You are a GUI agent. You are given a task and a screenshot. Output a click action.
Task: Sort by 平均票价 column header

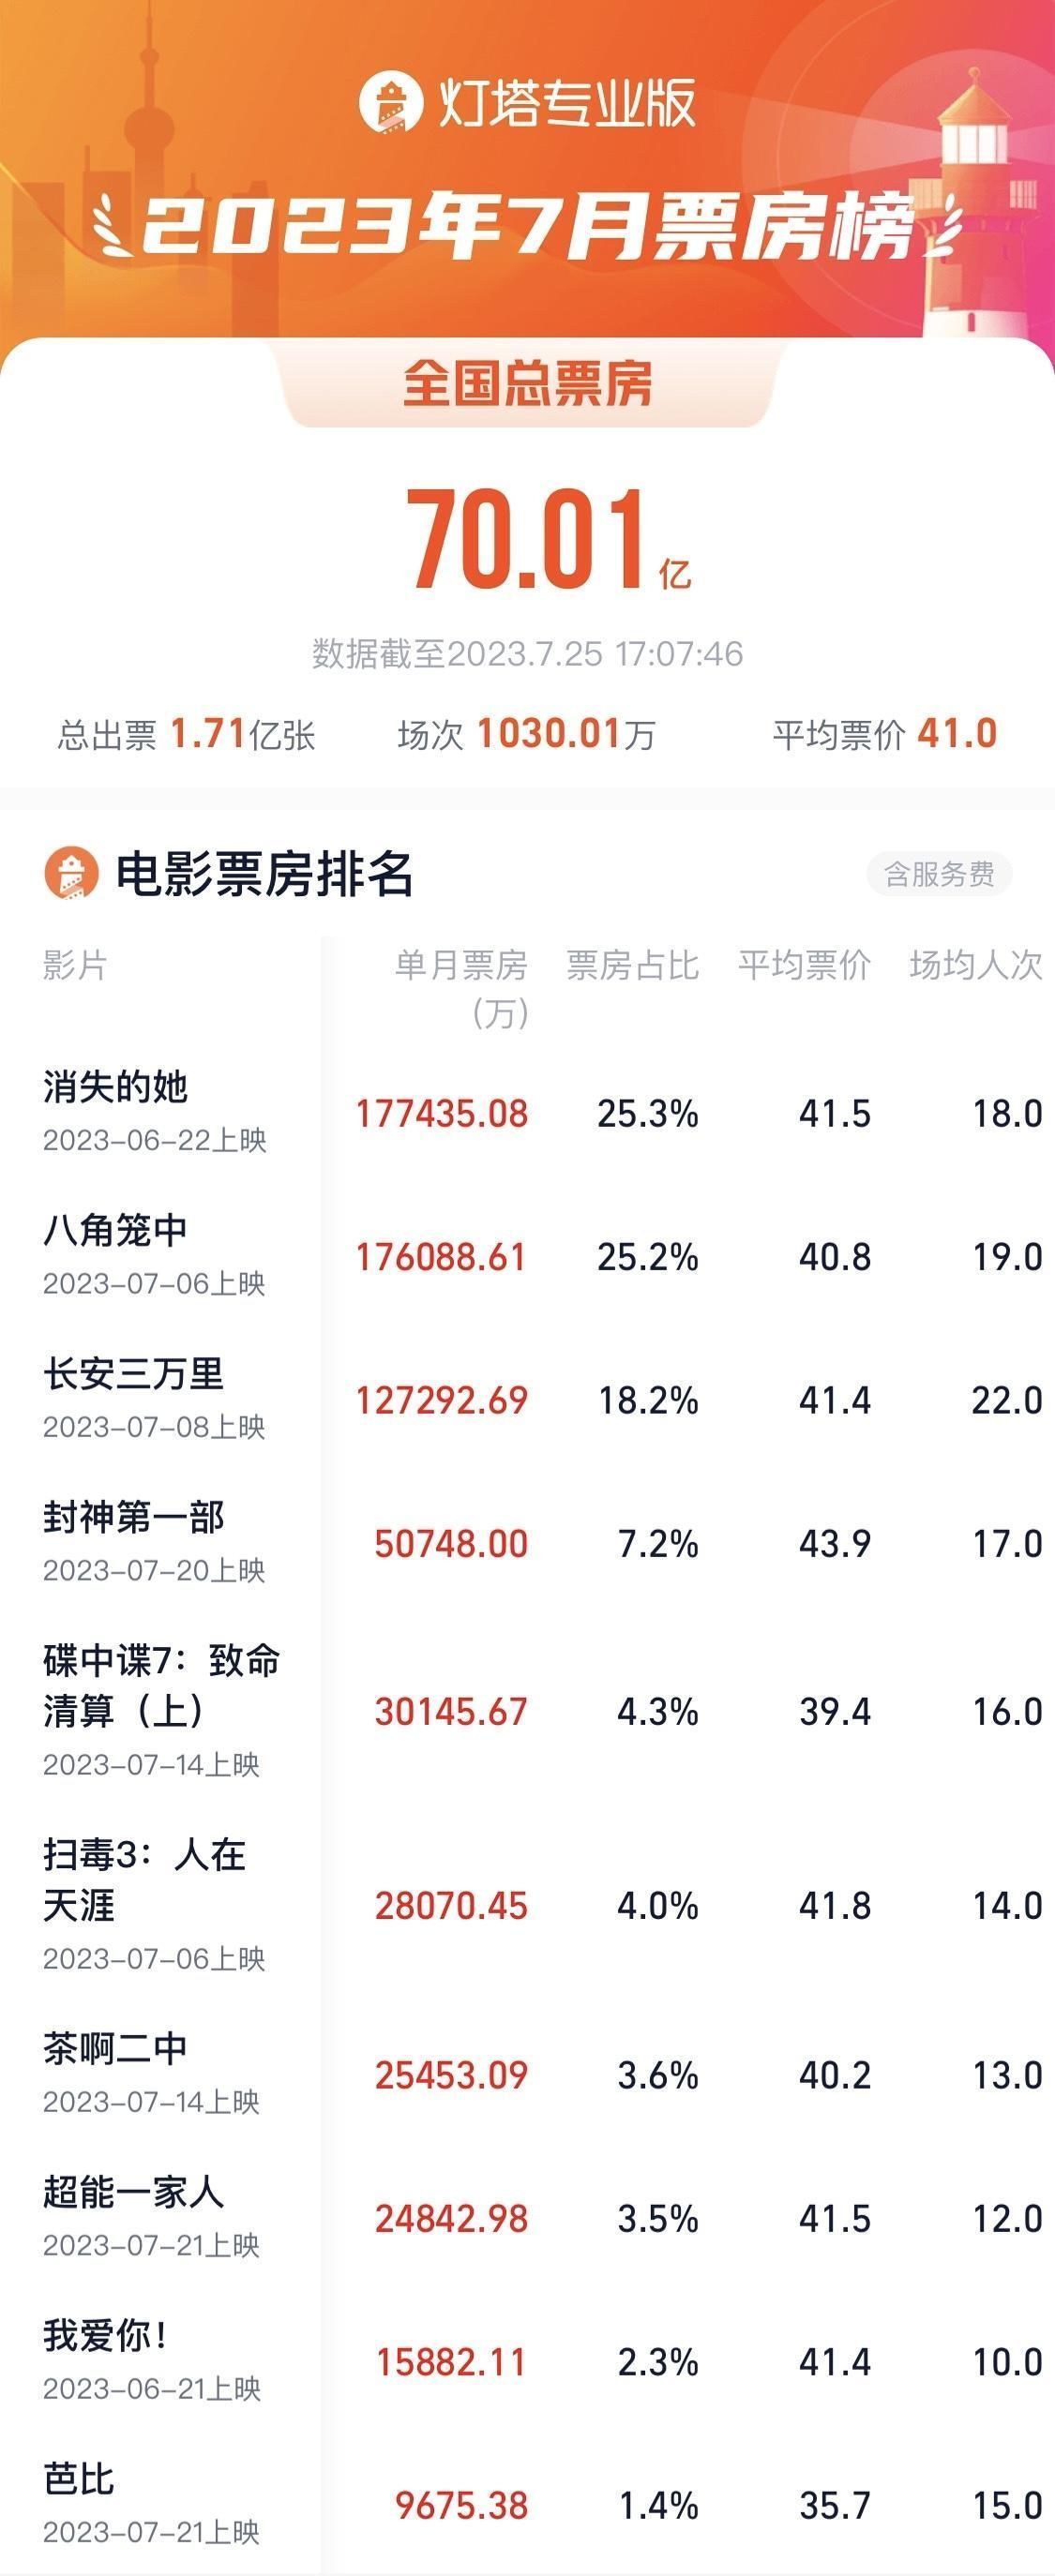tap(805, 965)
